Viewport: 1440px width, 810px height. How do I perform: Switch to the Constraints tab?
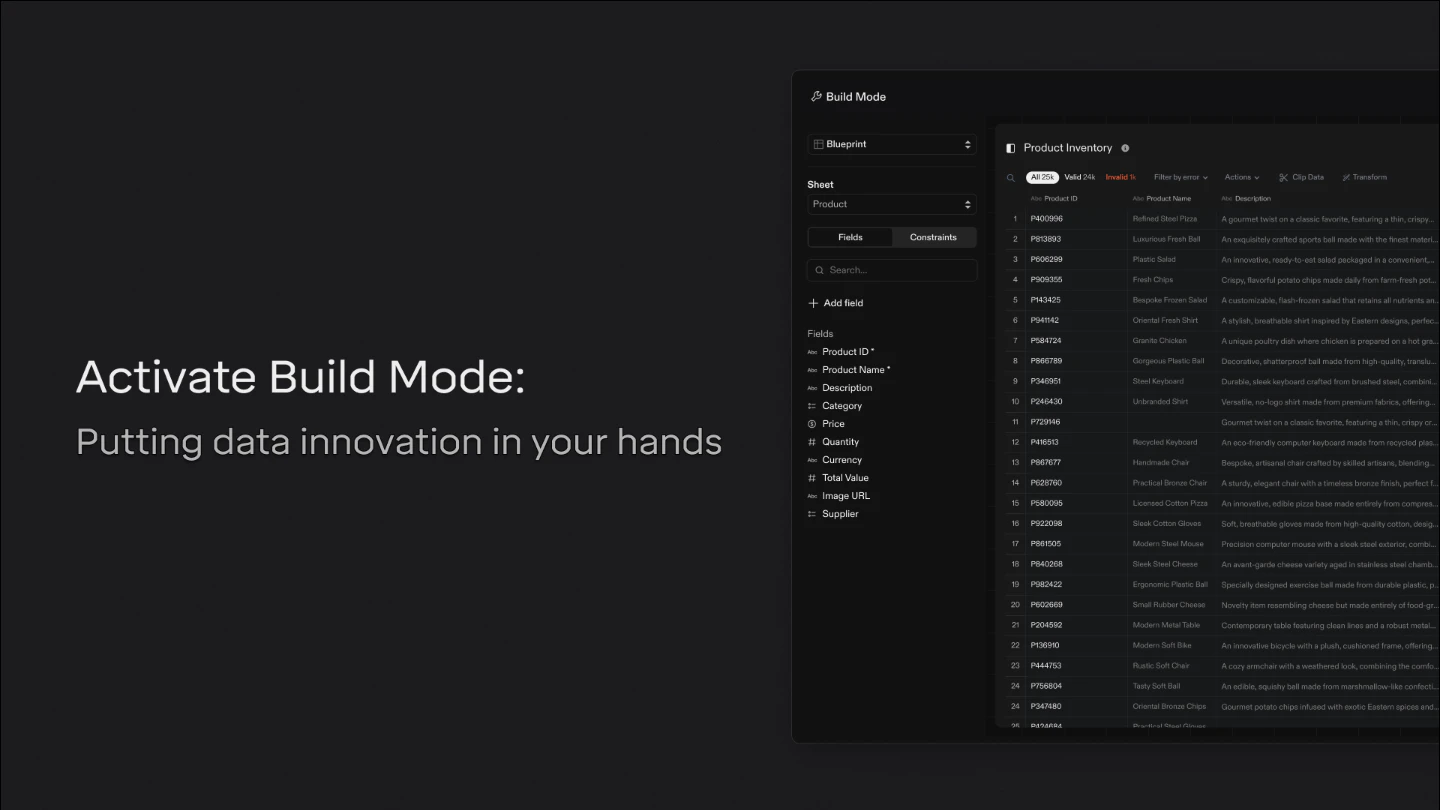tap(933, 237)
